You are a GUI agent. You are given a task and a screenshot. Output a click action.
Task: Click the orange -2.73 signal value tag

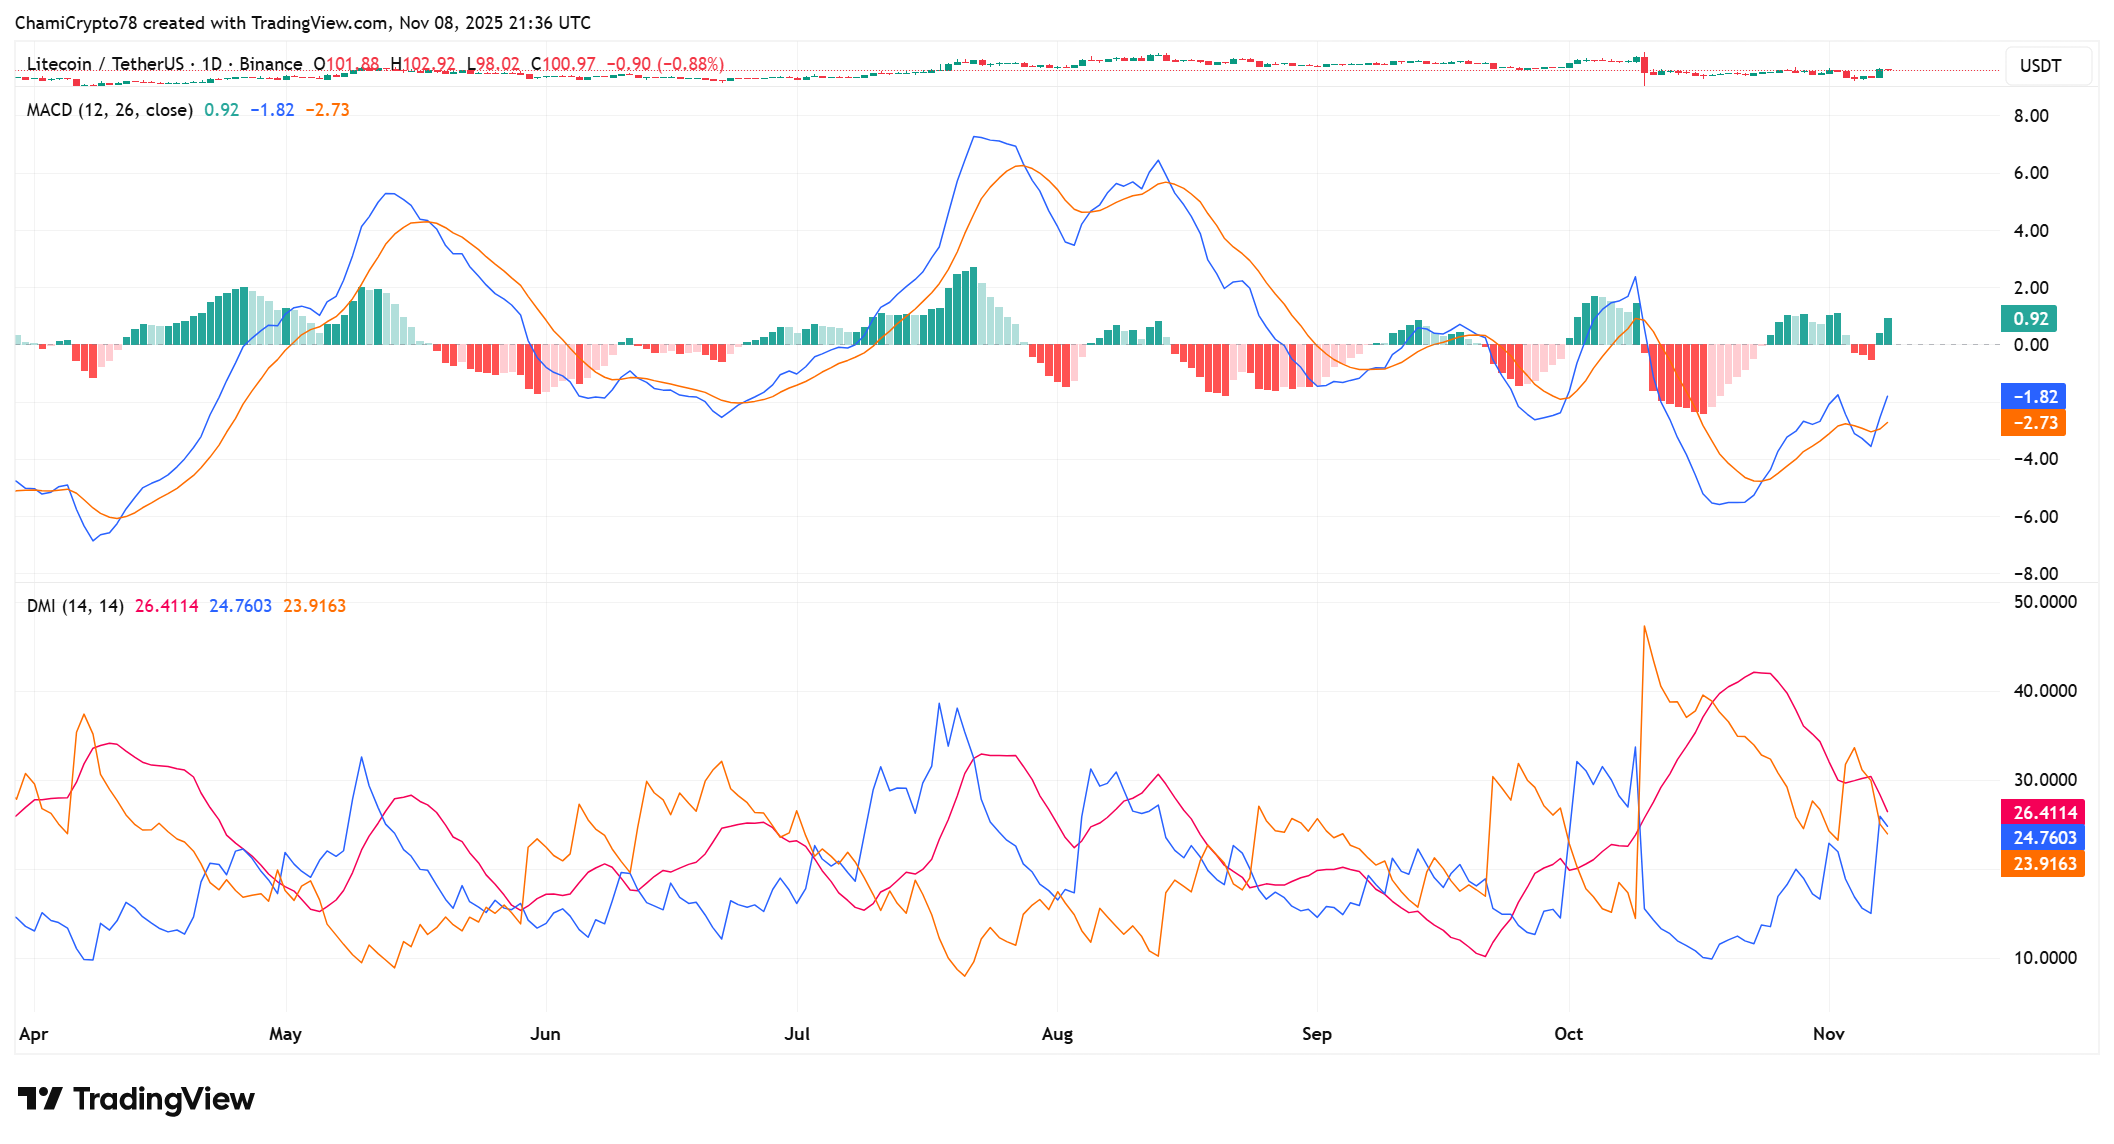point(2033,423)
